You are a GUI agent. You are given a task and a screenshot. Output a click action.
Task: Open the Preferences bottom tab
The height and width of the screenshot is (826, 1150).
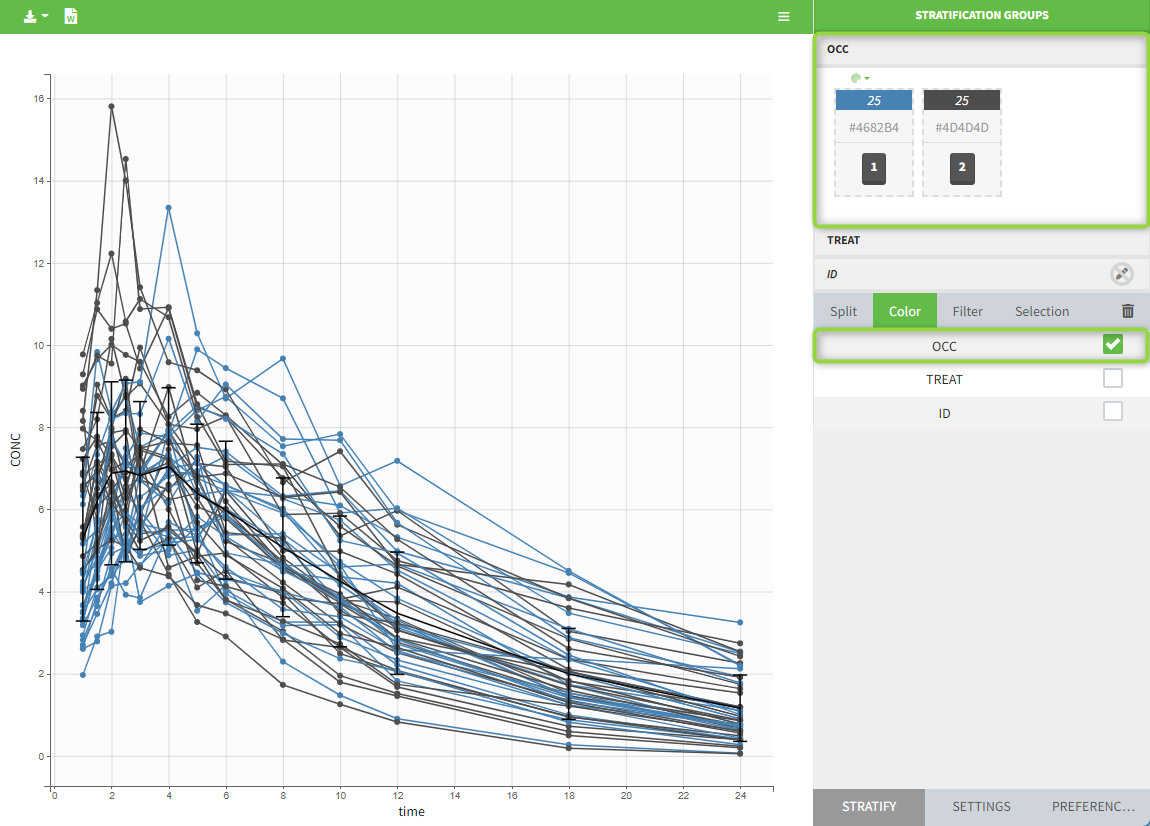(1093, 806)
